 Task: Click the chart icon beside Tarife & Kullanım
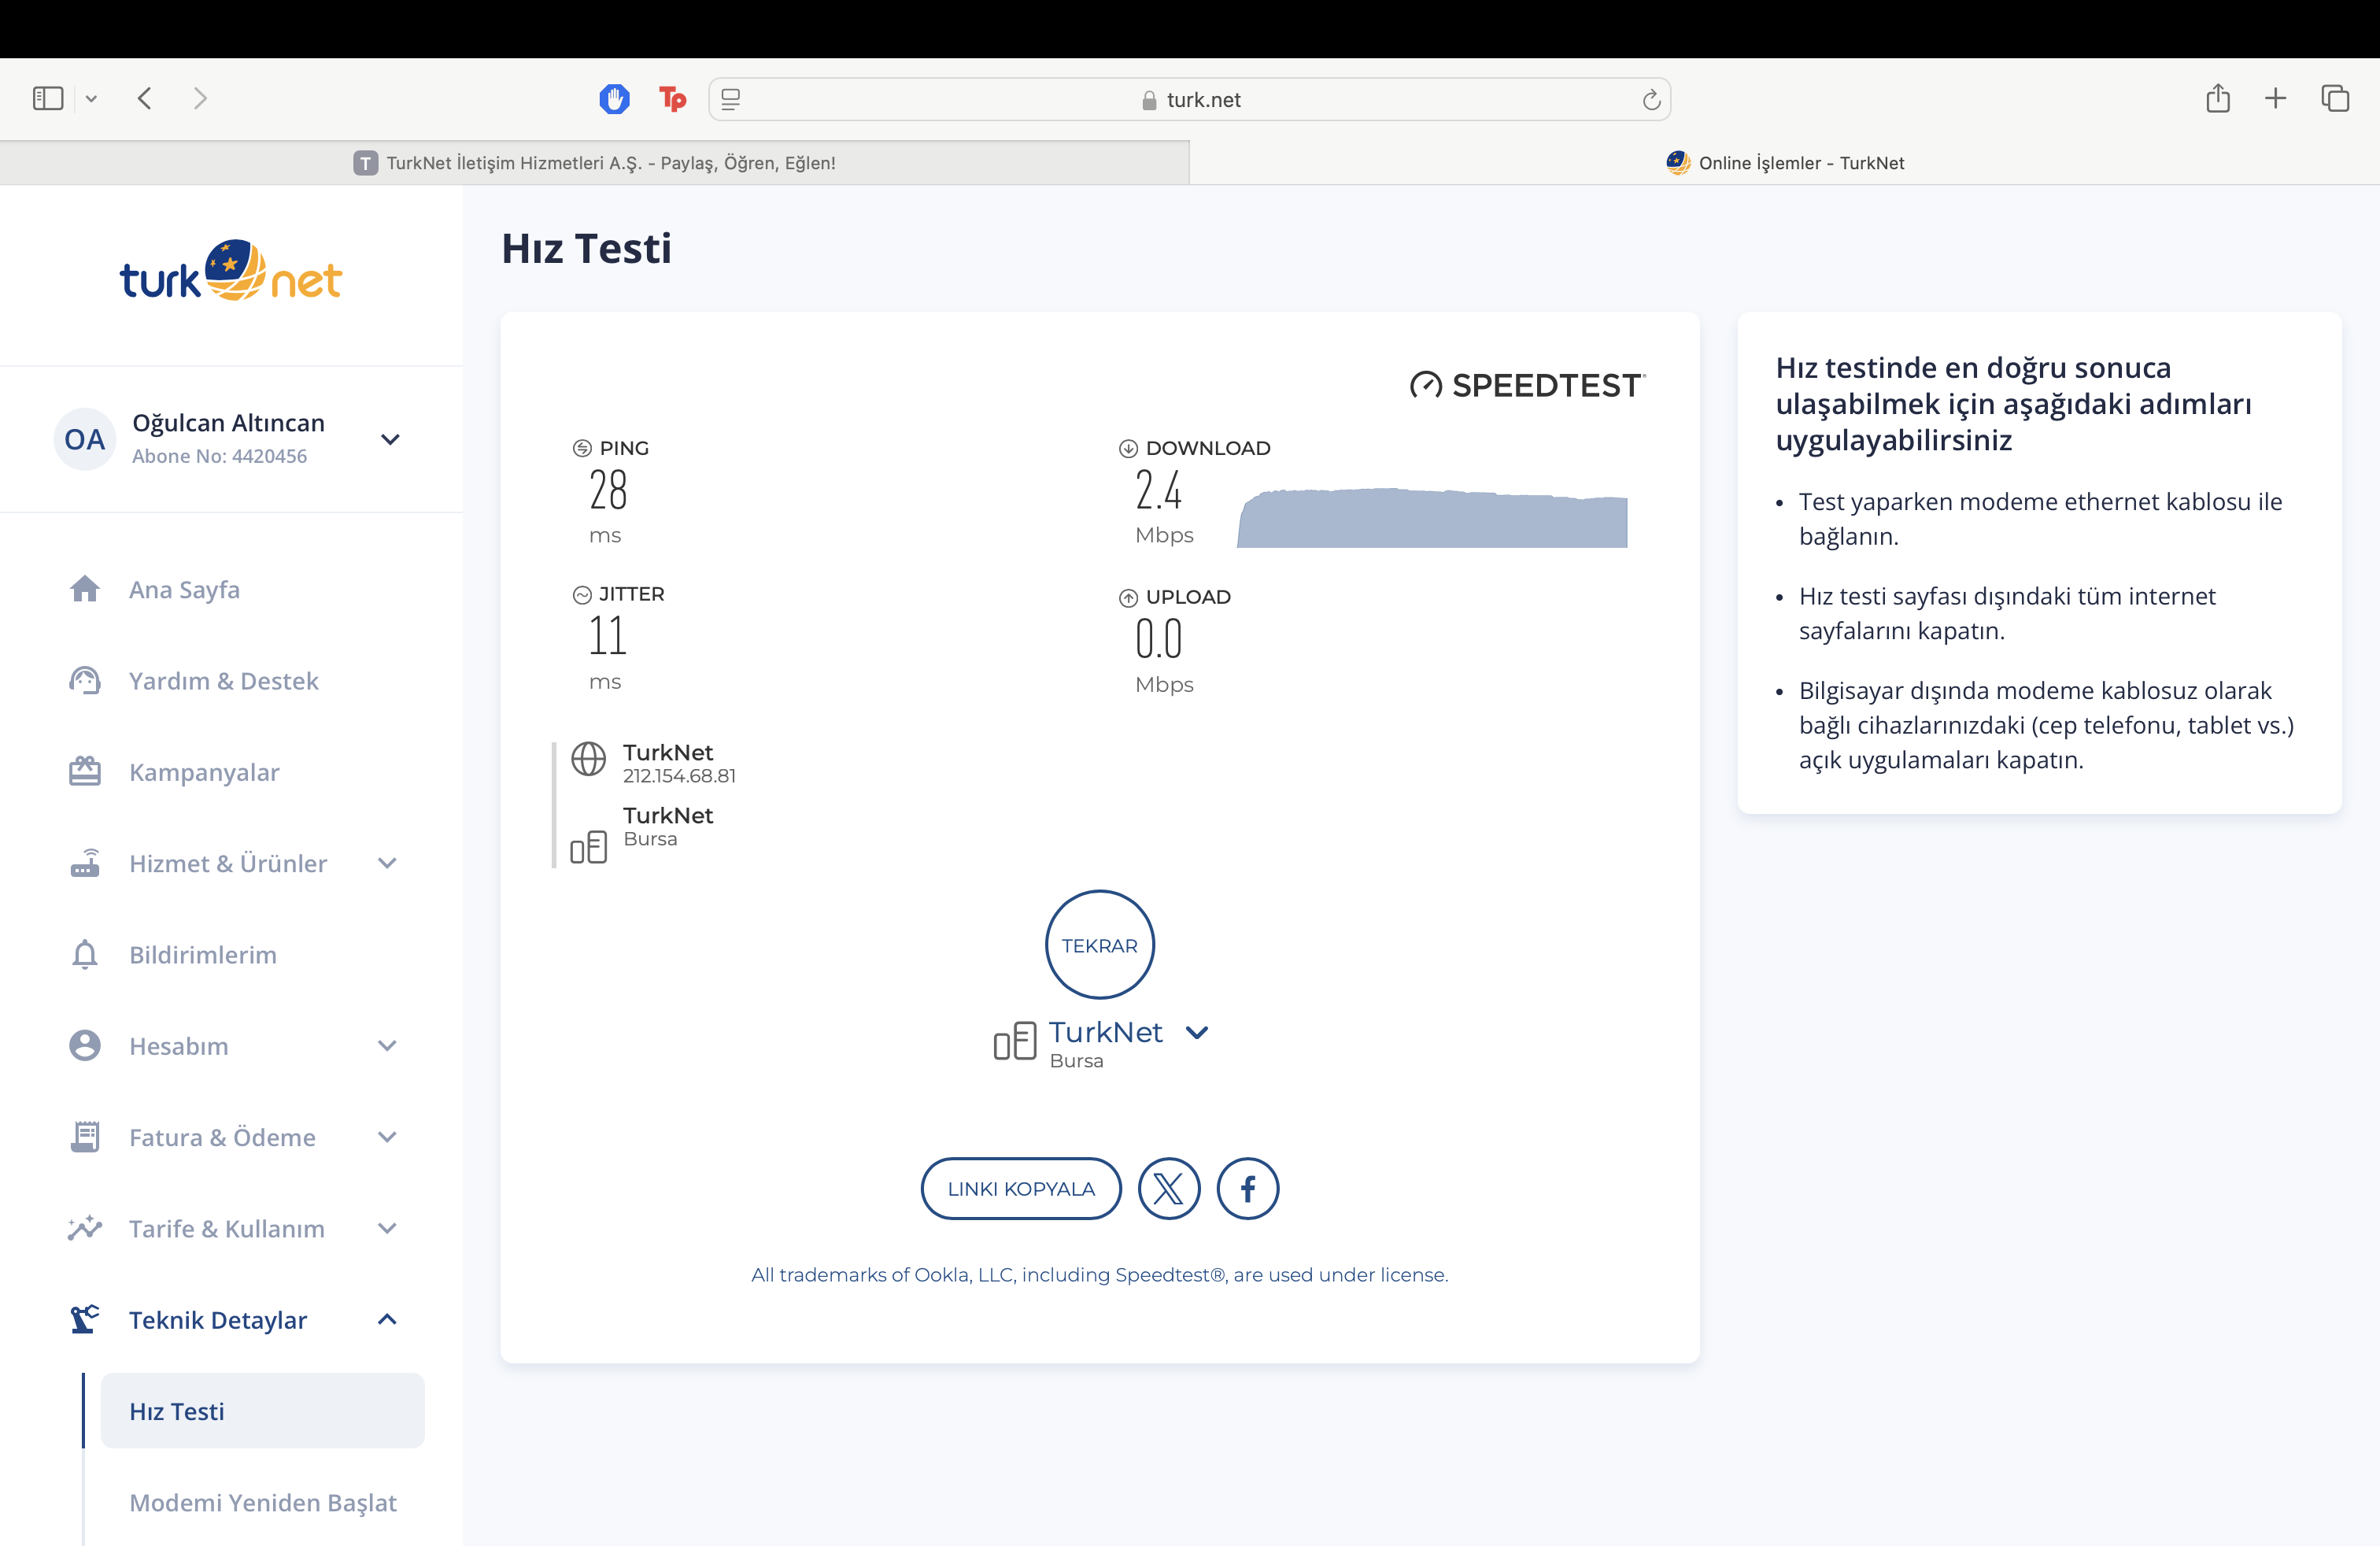pos(85,1228)
